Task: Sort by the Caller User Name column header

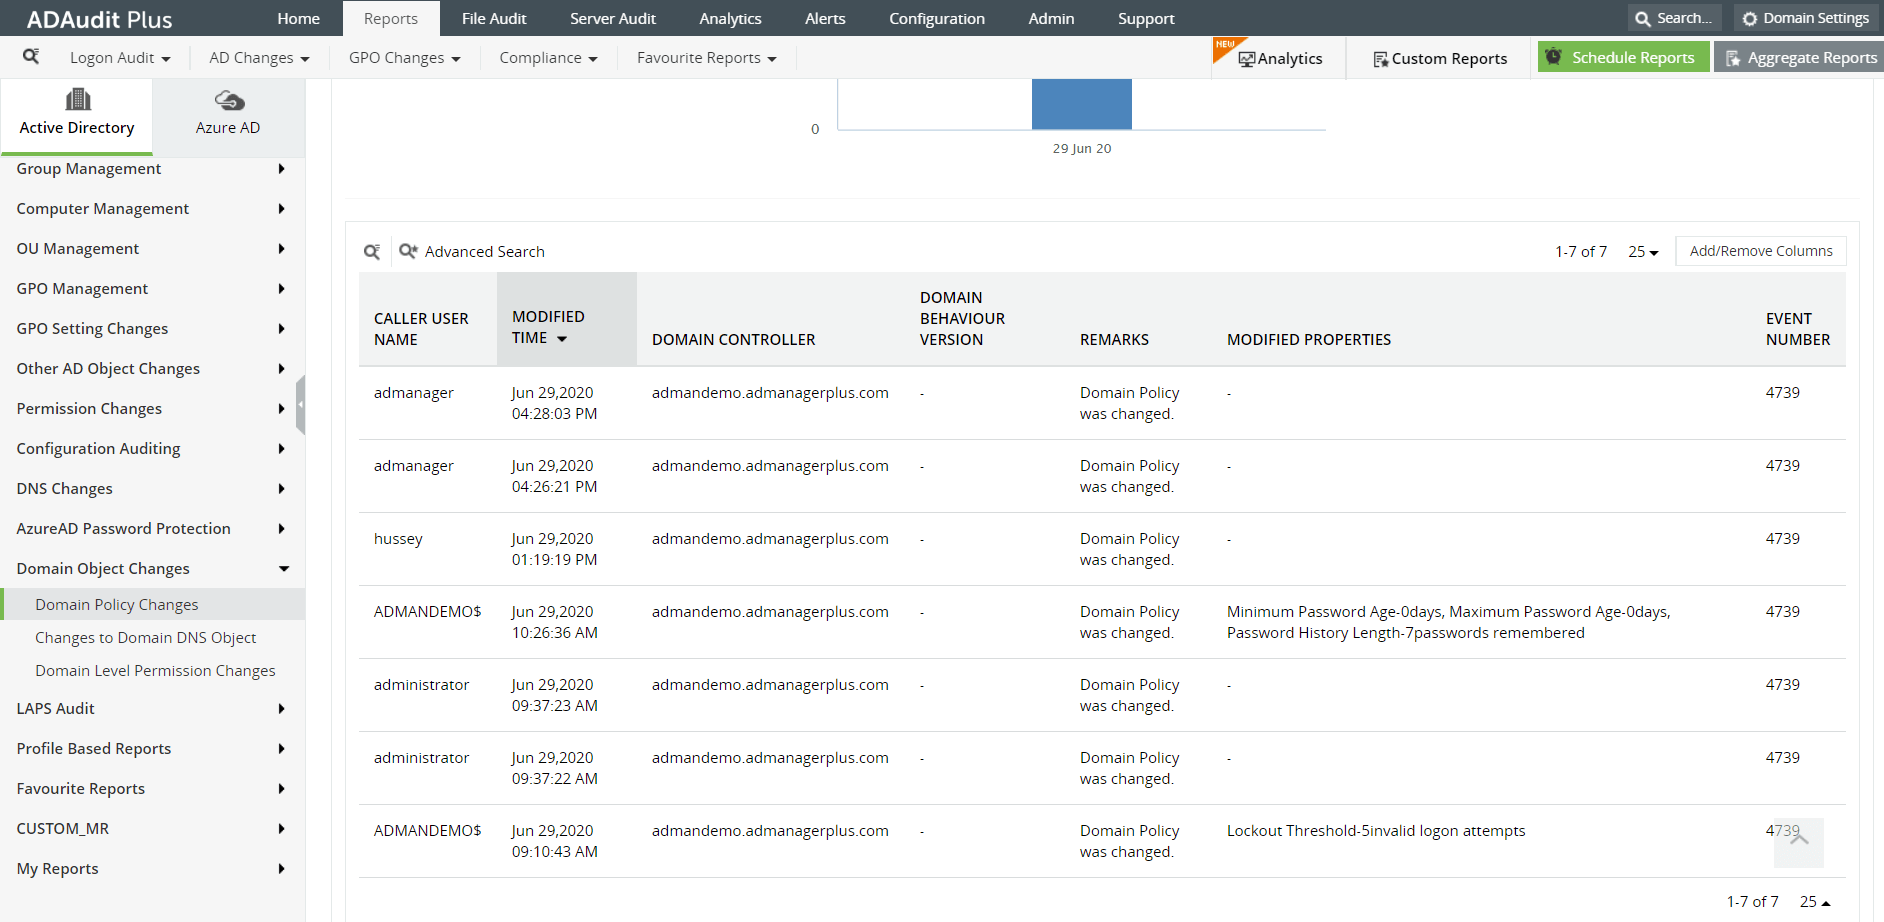Action: 421,329
